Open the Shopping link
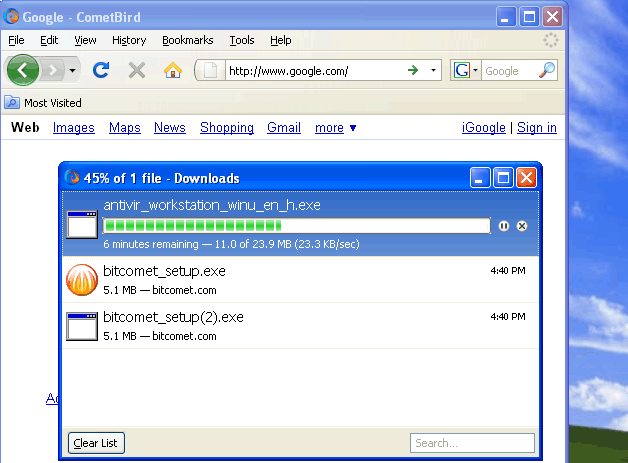628x463 pixels. (x=227, y=127)
